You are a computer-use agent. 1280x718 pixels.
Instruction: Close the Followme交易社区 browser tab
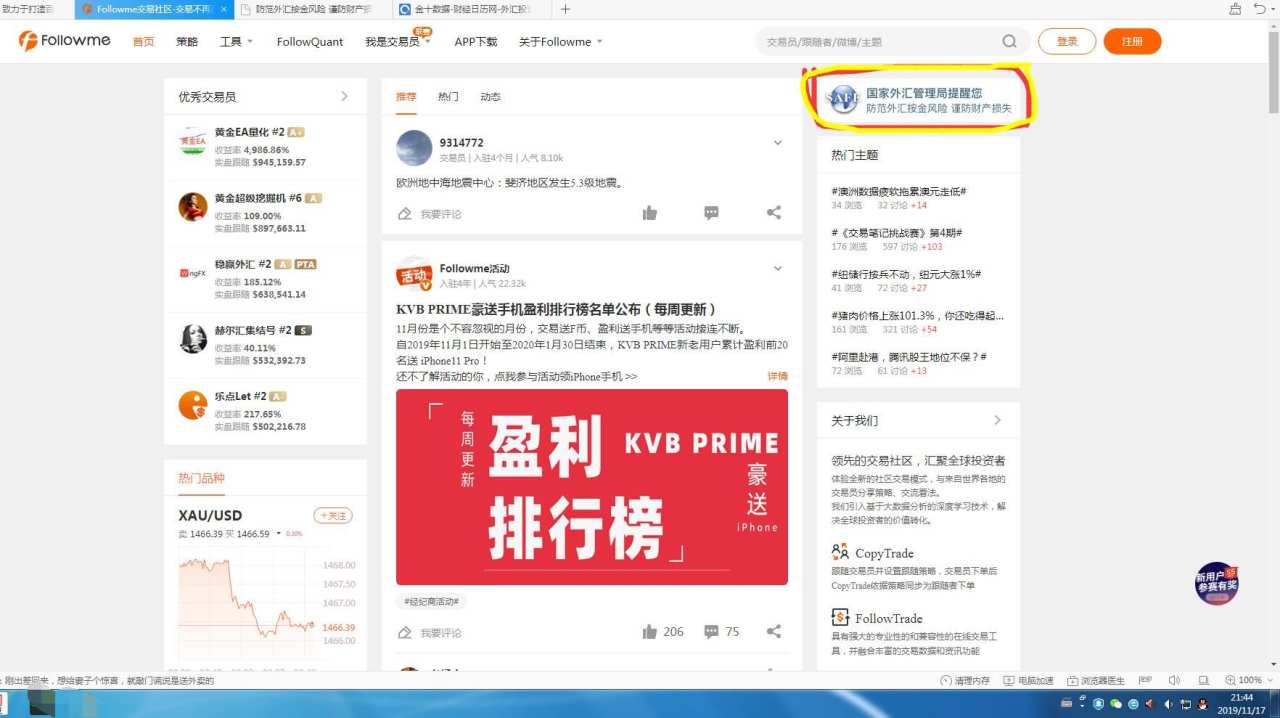click(x=222, y=9)
